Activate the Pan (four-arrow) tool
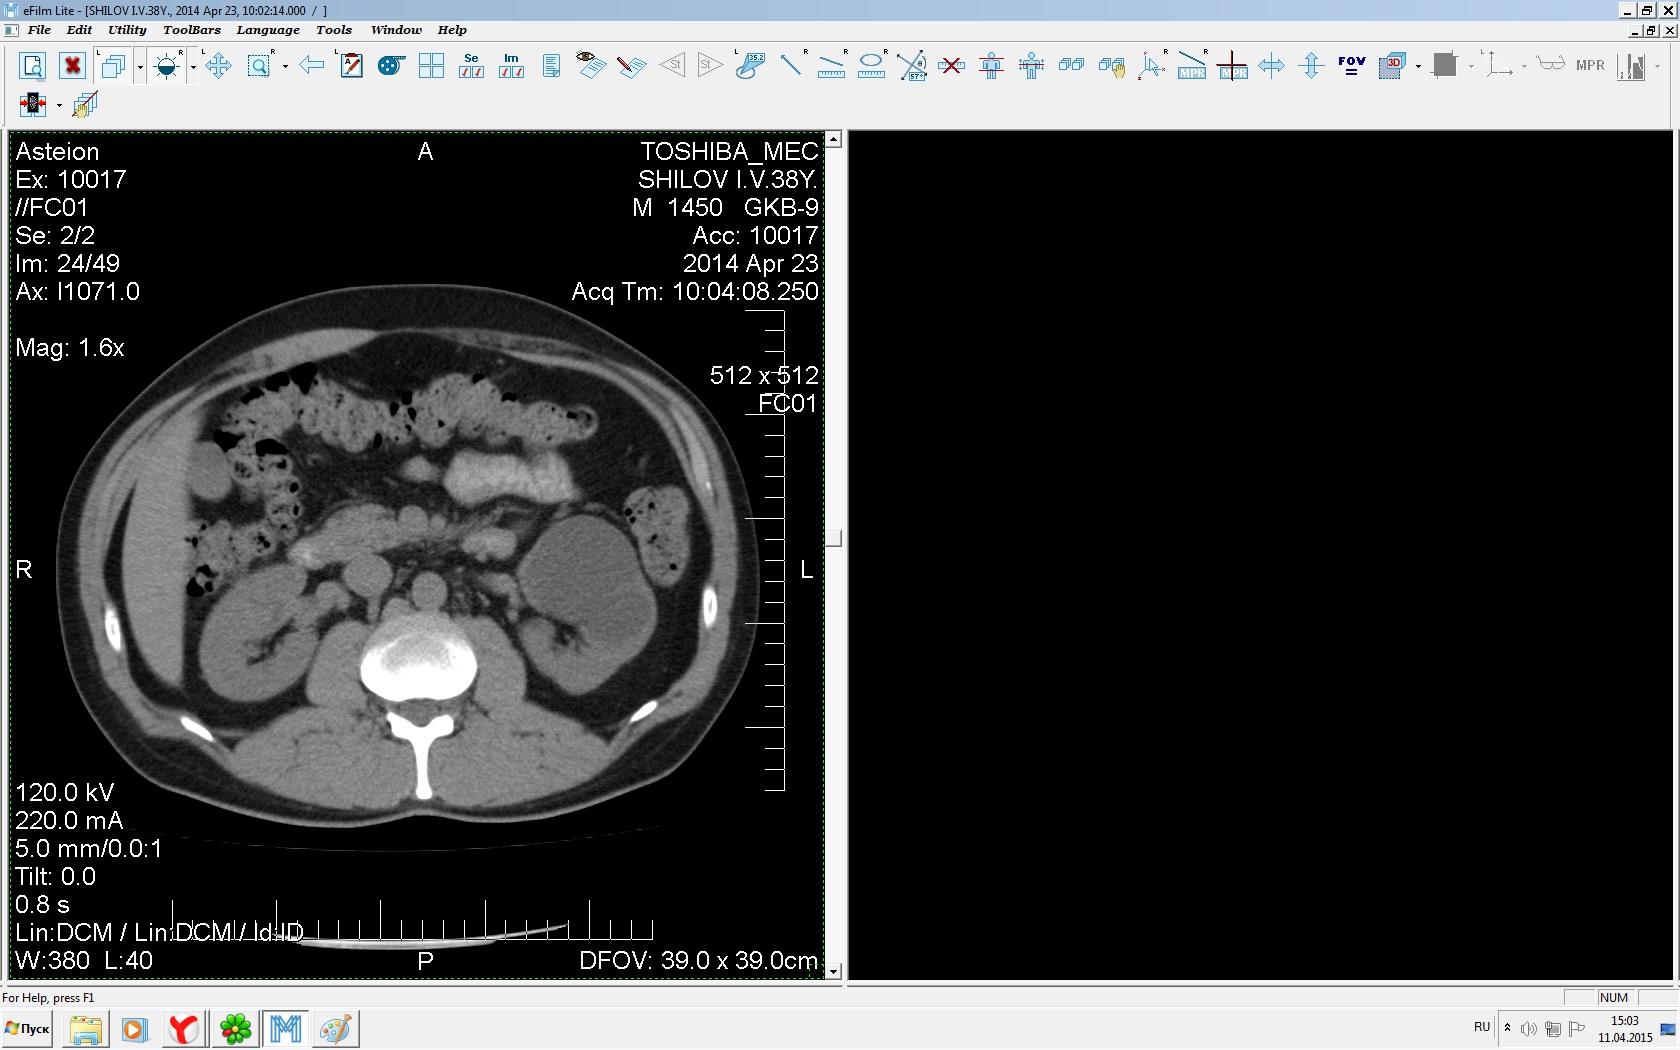 click(x=218, y=67)
